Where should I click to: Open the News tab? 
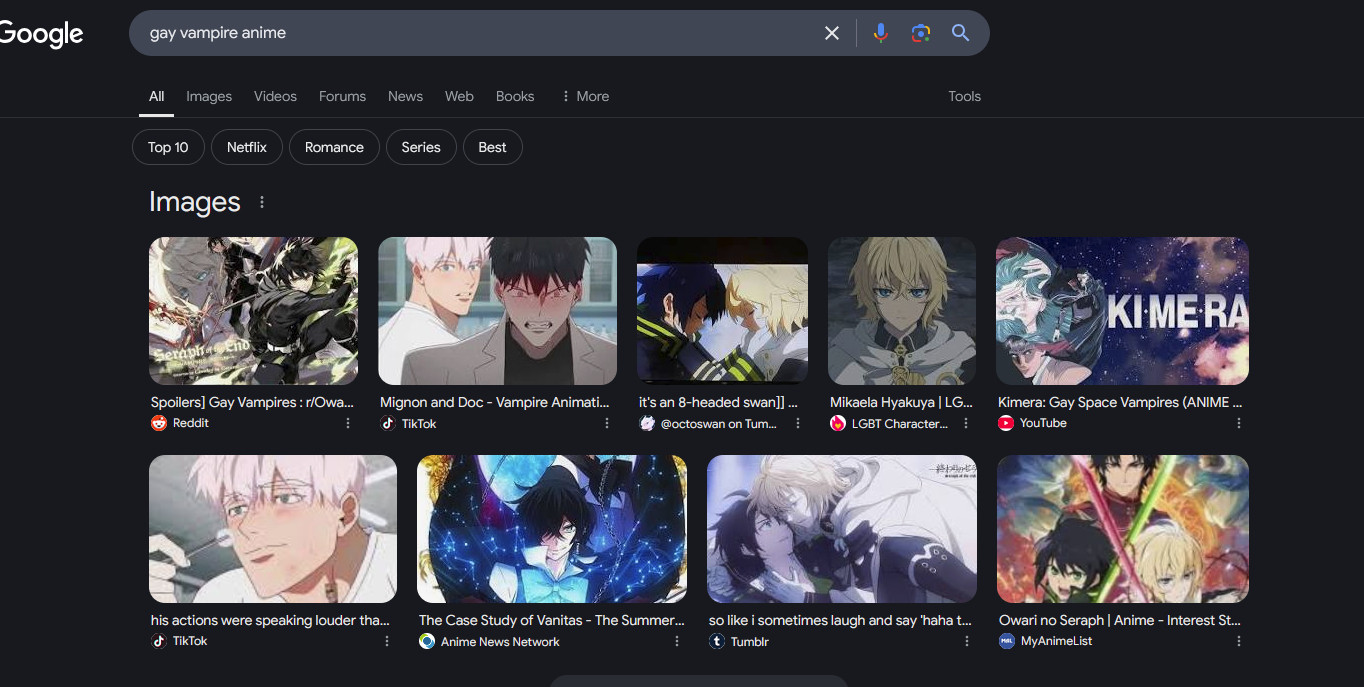(x=405, y=96)
